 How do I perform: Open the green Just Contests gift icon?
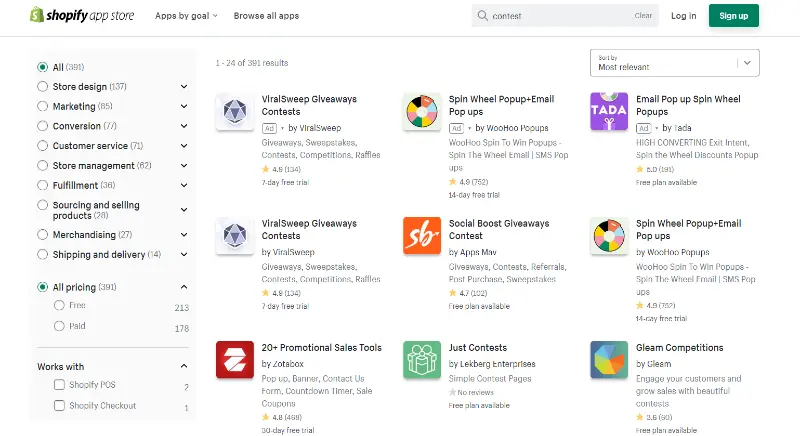[422, 360]
